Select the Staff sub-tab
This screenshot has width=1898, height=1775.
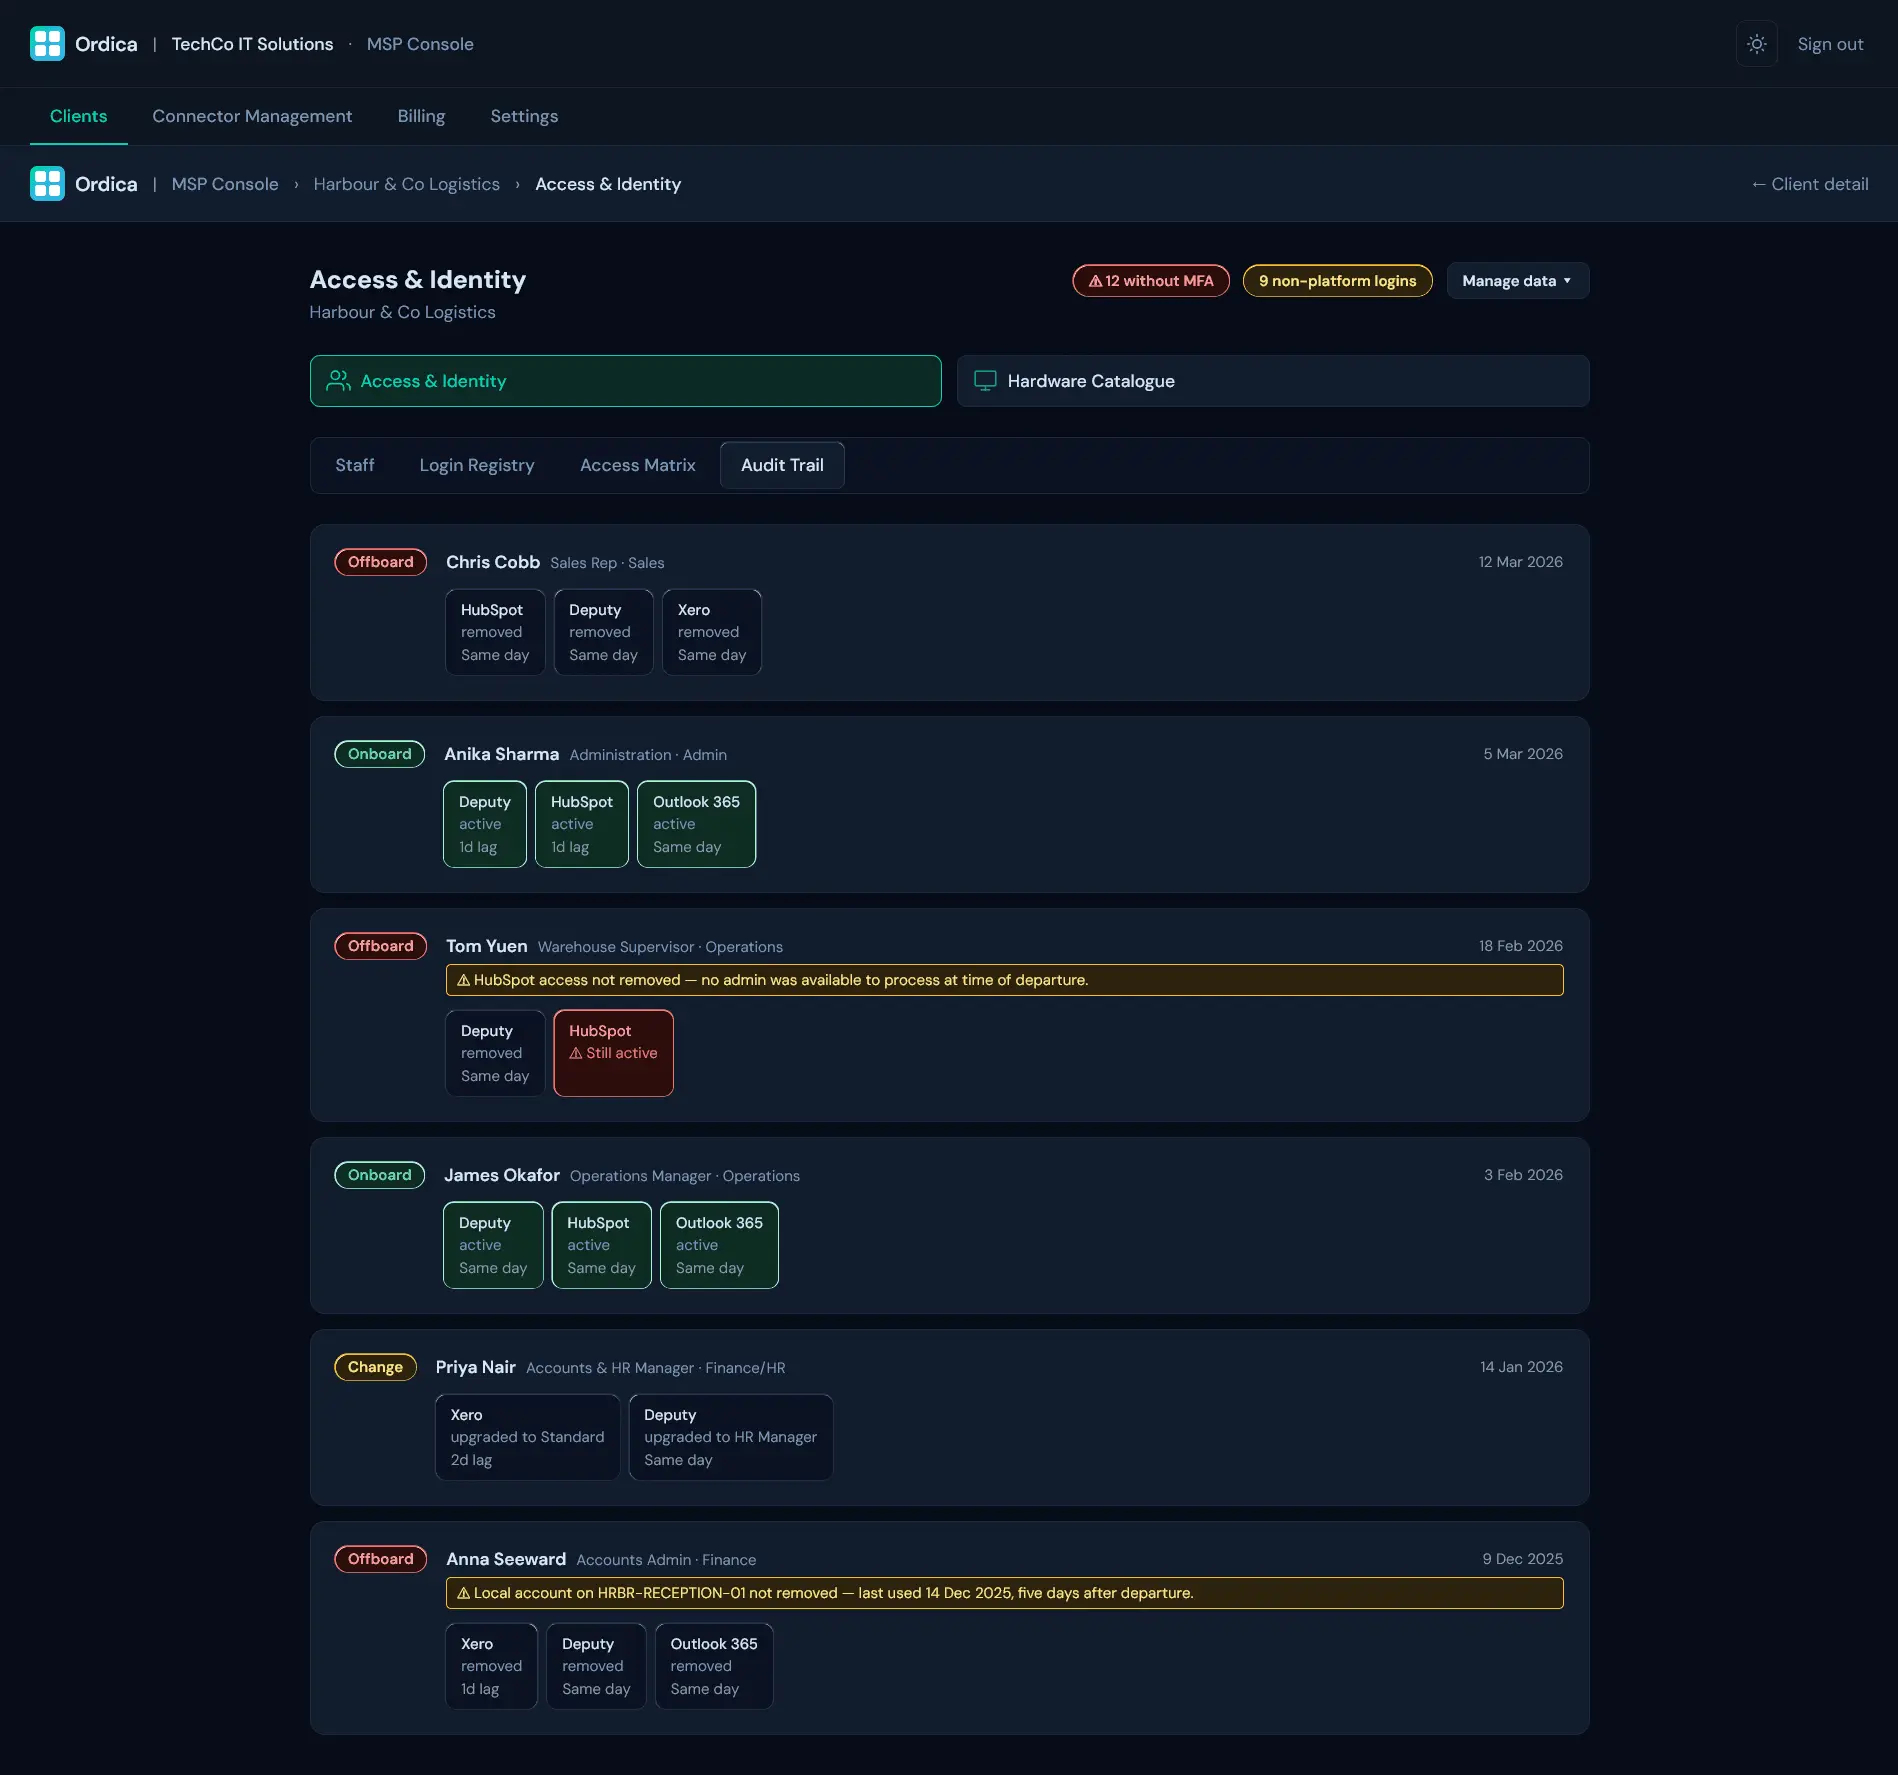click(355, 465)
